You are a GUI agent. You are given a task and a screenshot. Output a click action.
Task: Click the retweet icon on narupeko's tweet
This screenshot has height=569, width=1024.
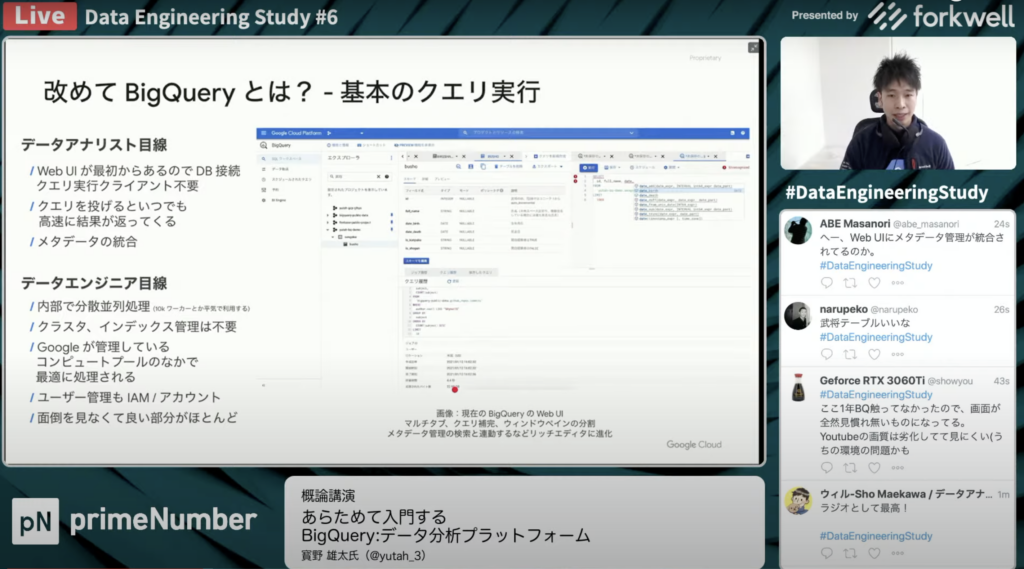click(850, 354)
